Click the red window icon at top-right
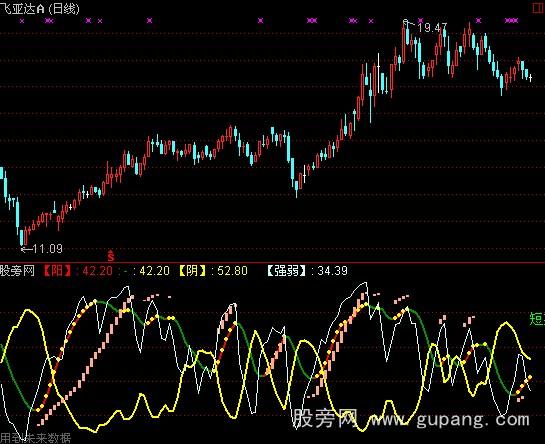This screenshot has height=444, width=545. (539, 7)
